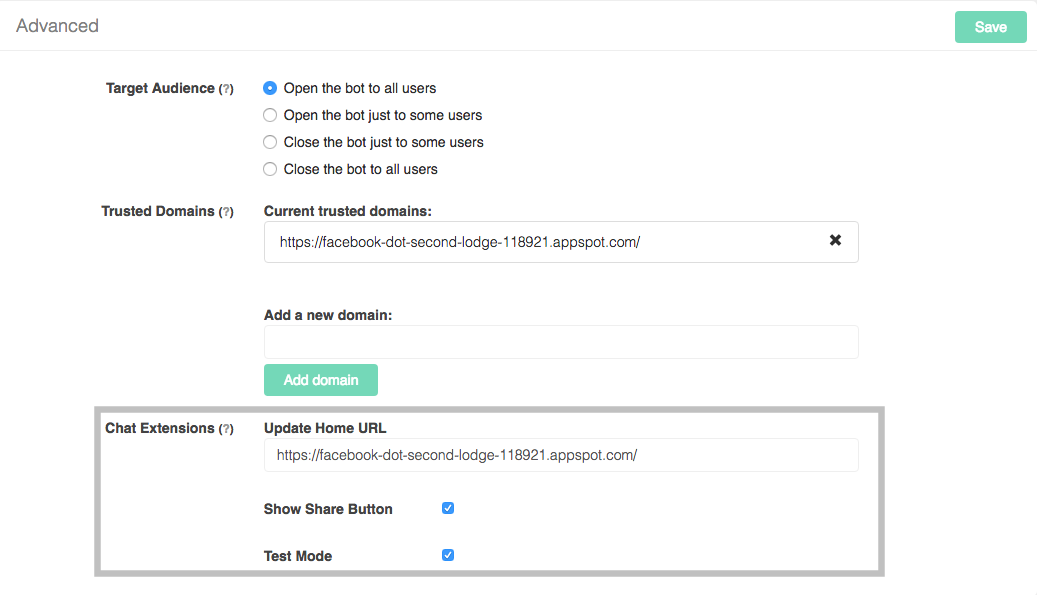
Task: Click into the Update Home URL field
Action: coord(560,455)
